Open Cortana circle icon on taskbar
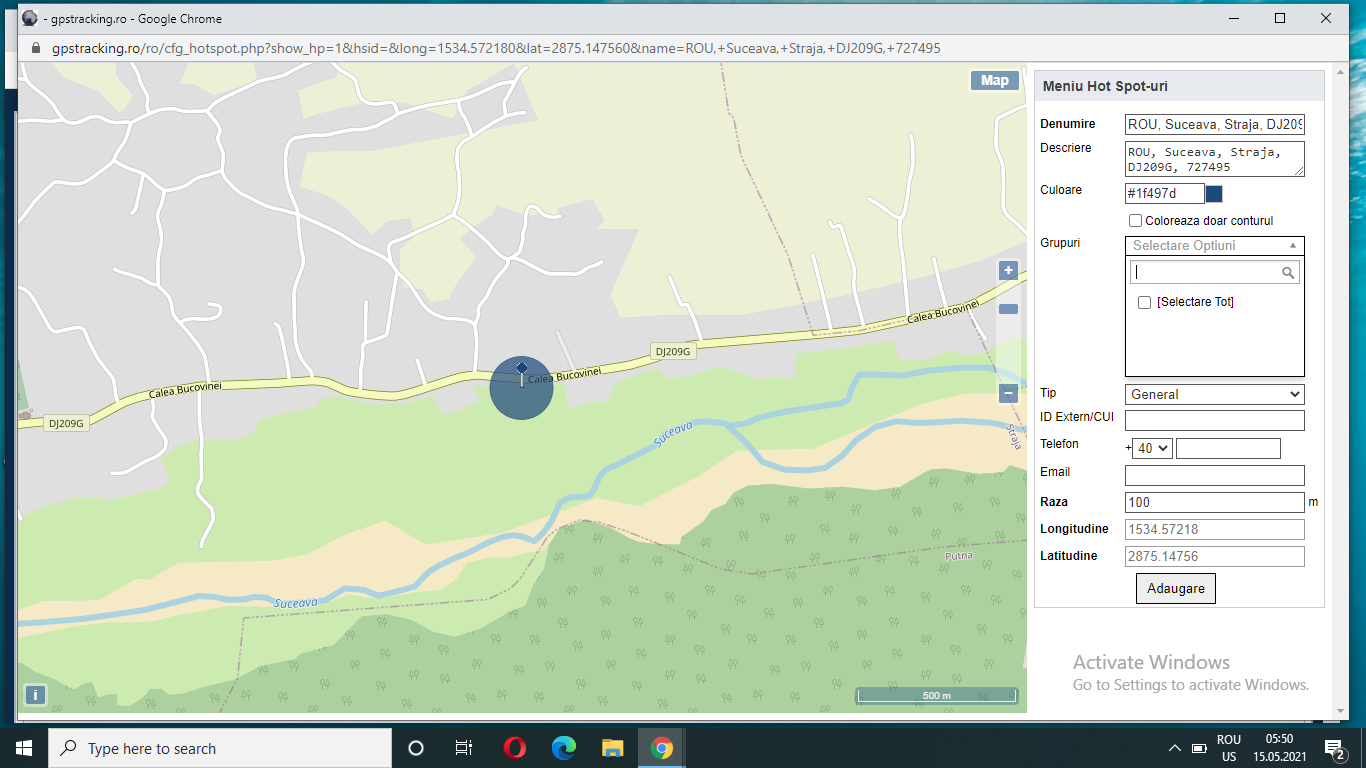1366x768 pixels. 416,748
